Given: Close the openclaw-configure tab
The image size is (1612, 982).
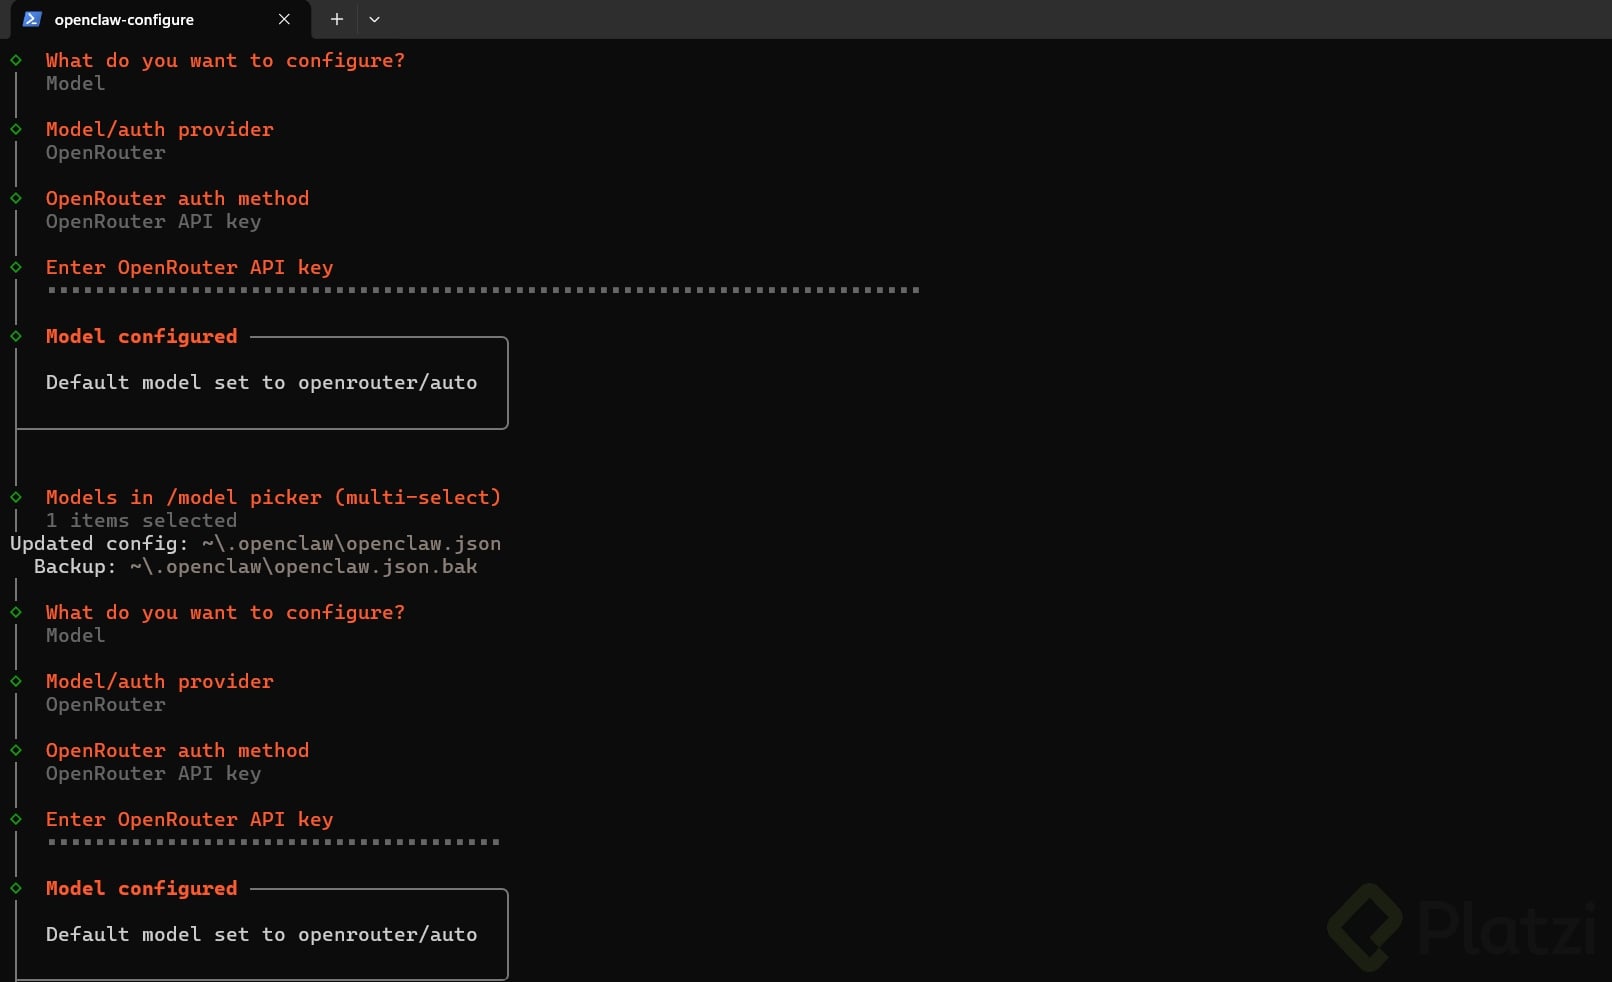Looking at the screenshot, I should click(x=284, y=19).
